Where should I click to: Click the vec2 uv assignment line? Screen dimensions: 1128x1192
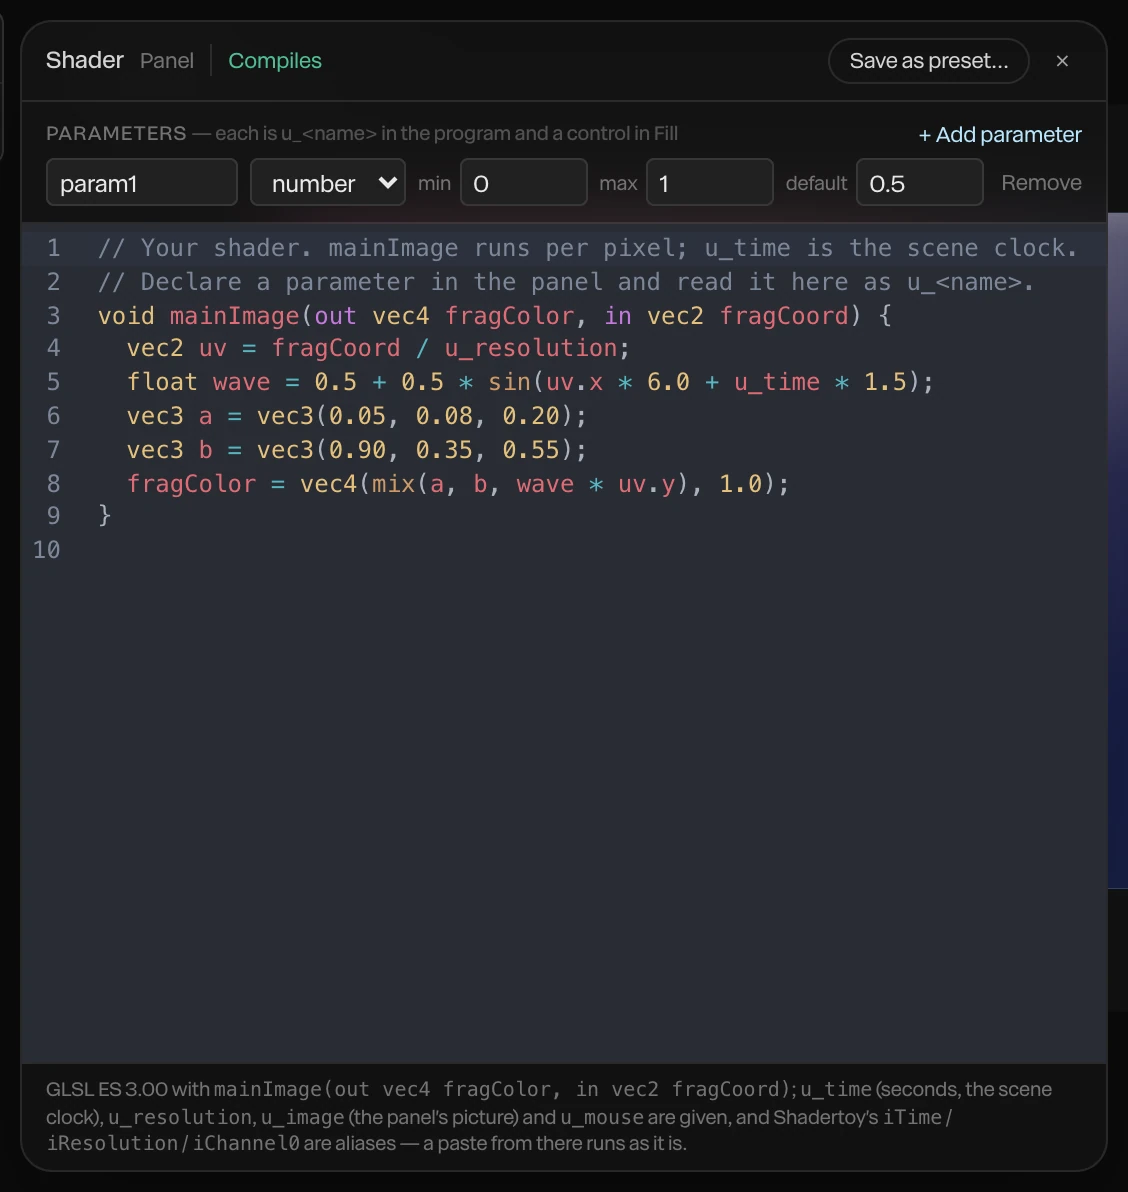pyautogui.click(x=378, y=348)
